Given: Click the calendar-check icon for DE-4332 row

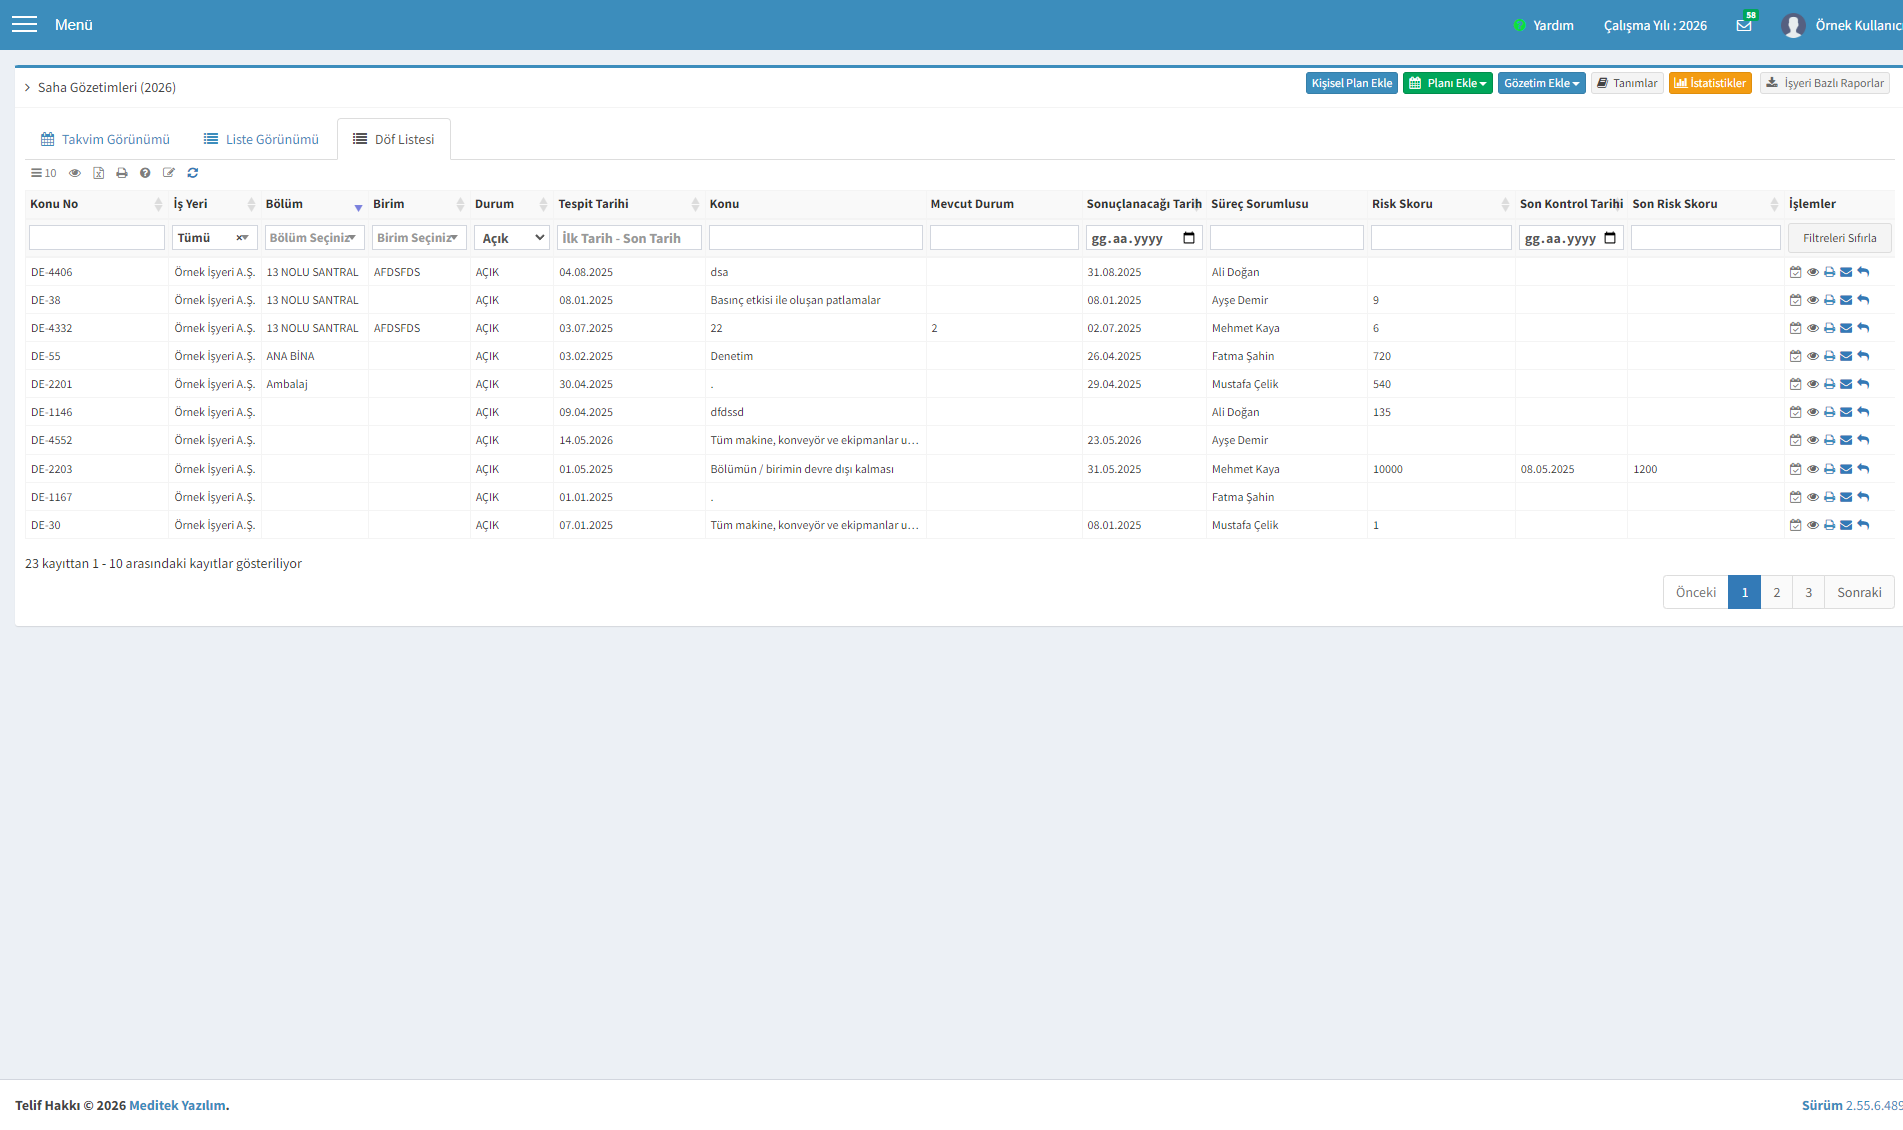Looking at the screenshot, I should pos(1795,328).
